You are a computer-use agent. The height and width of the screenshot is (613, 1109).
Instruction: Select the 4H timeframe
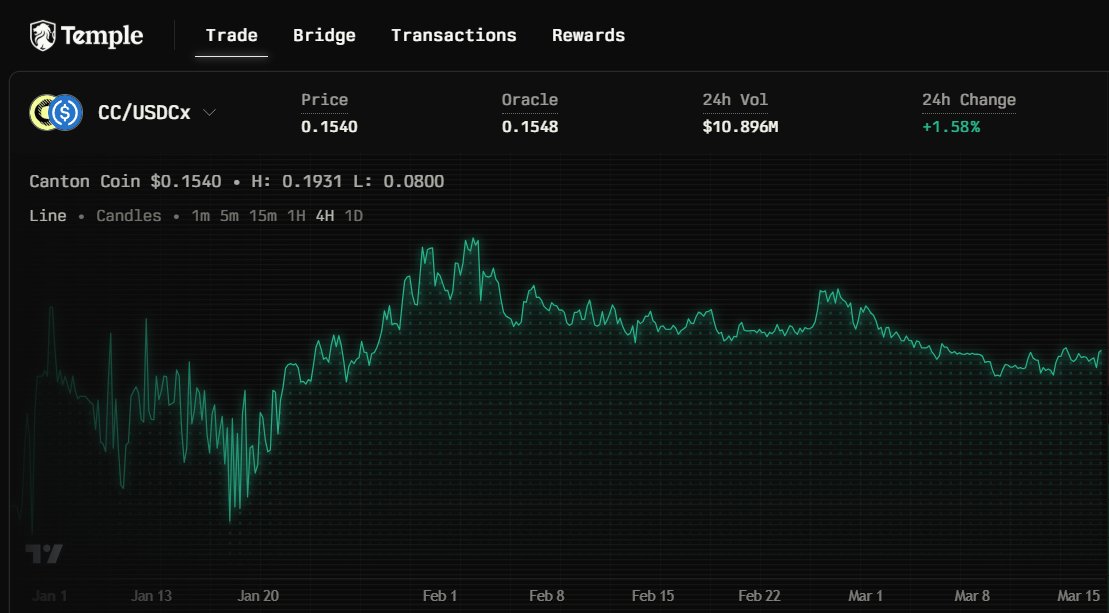[x=325, y=216]
